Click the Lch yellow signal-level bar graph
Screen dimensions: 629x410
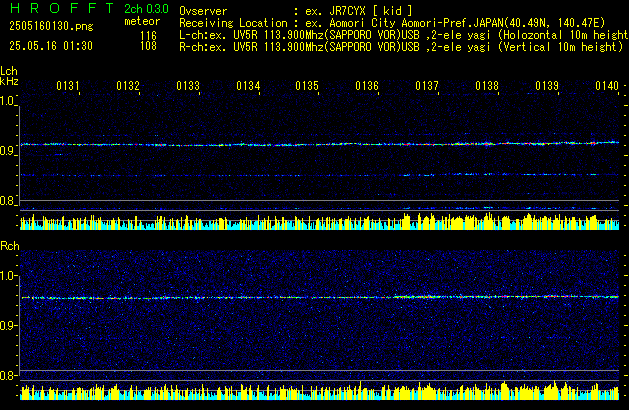click(x=320, y=221)
